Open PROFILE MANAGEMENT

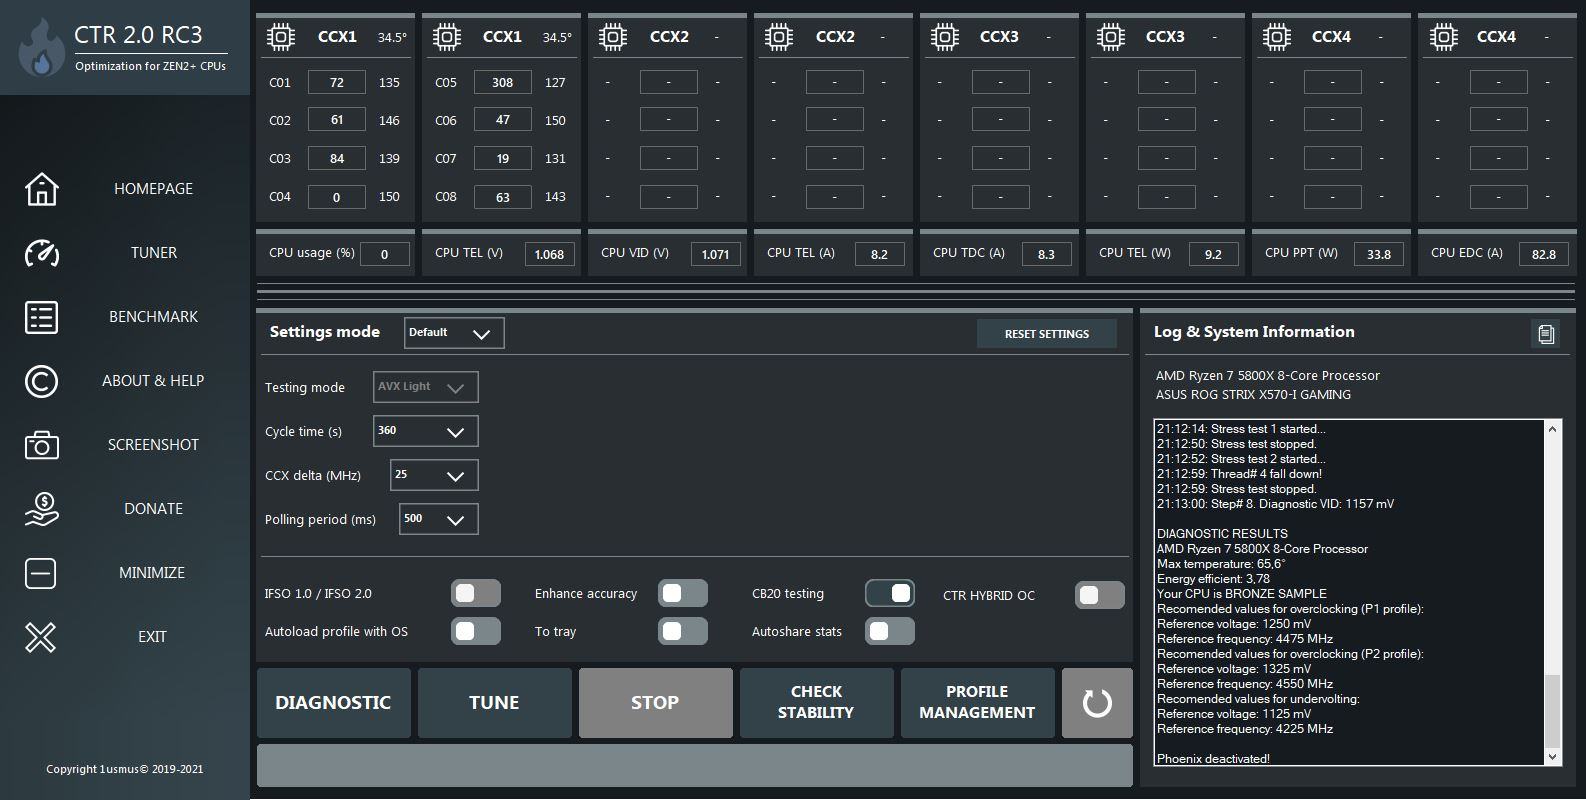click(x=977, y=703)
